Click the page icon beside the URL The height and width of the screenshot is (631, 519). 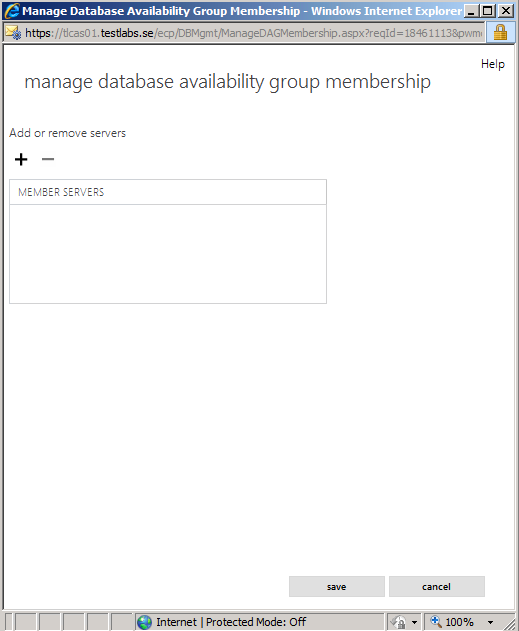point(13,32)
